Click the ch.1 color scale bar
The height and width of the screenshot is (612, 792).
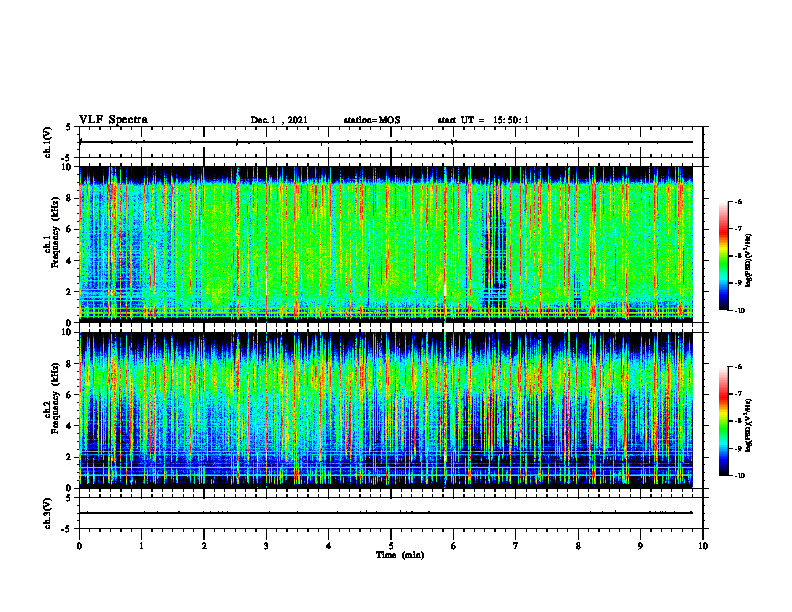(724, 256)
